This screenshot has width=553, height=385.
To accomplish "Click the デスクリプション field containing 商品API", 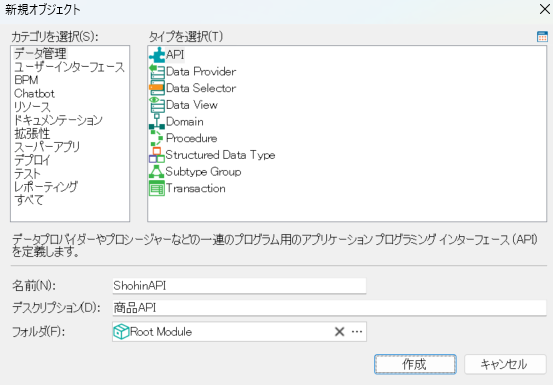I will [x=329, y=308].
